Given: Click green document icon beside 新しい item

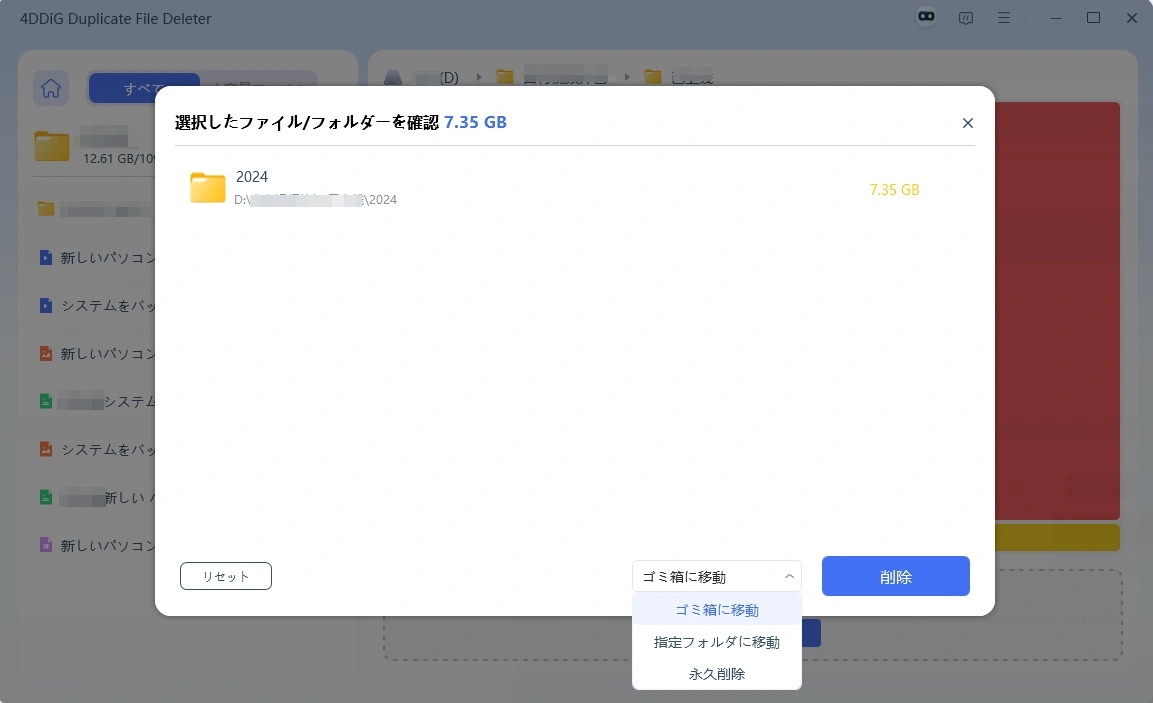Looking at the screenshot, I should (x=46, y=498).
